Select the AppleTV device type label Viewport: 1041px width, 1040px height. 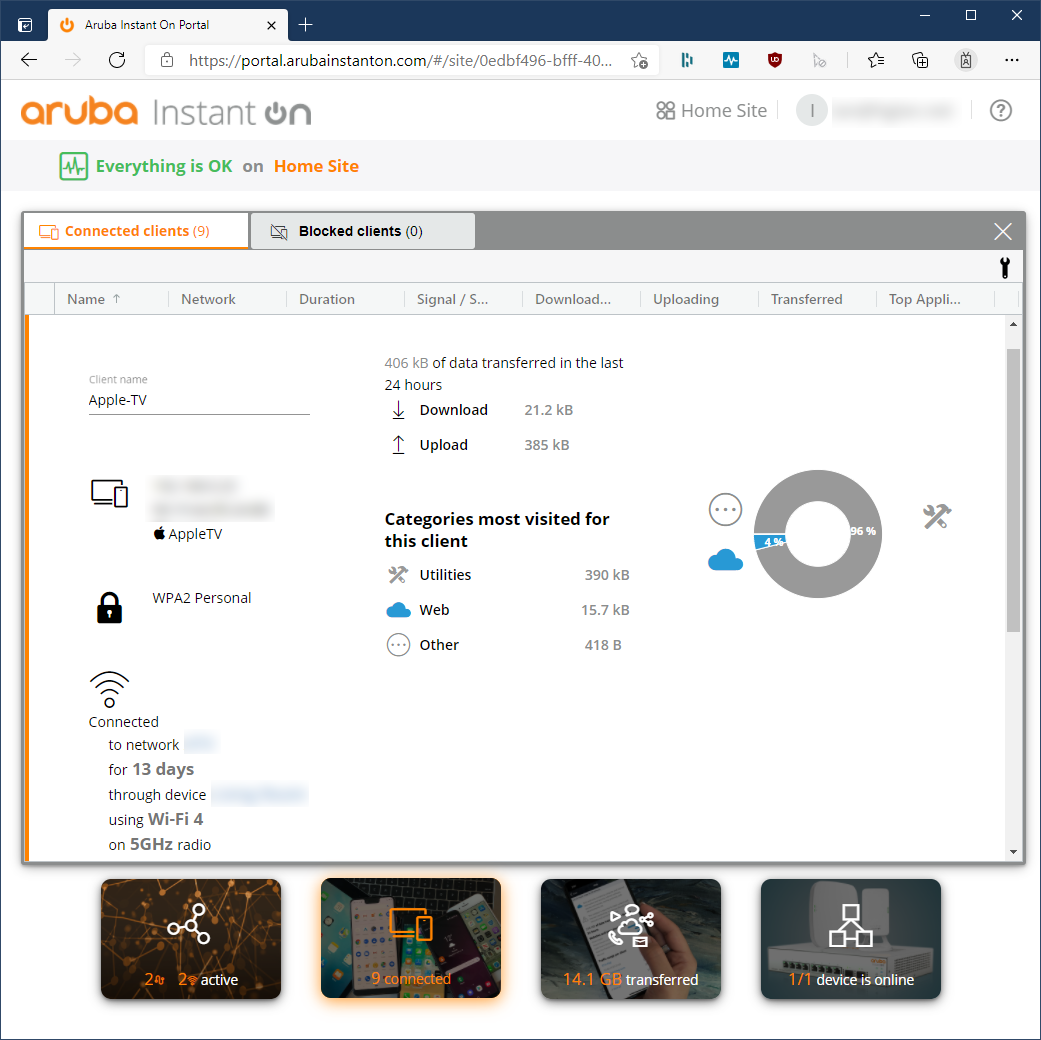click(195, 534)
